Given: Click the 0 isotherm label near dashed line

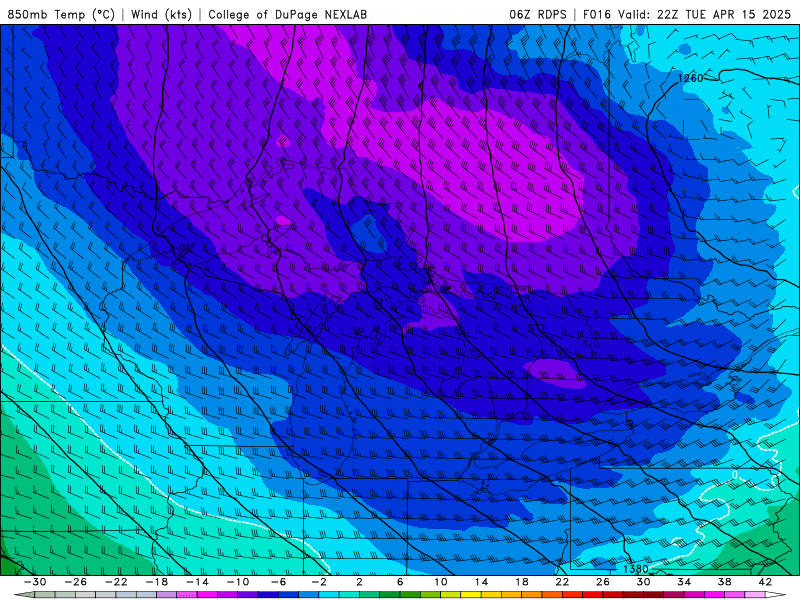Looking at the screenshot, I should (x=735, y=475).
